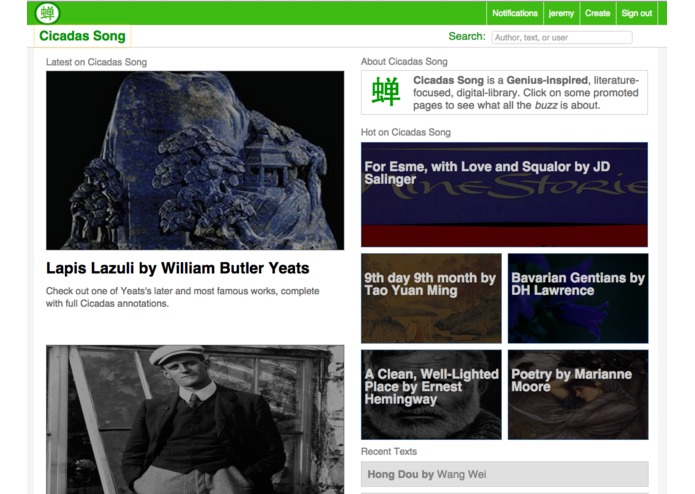695x494 pixels.
Task: Open the jeremy user profile link
Action: (561, 13)
